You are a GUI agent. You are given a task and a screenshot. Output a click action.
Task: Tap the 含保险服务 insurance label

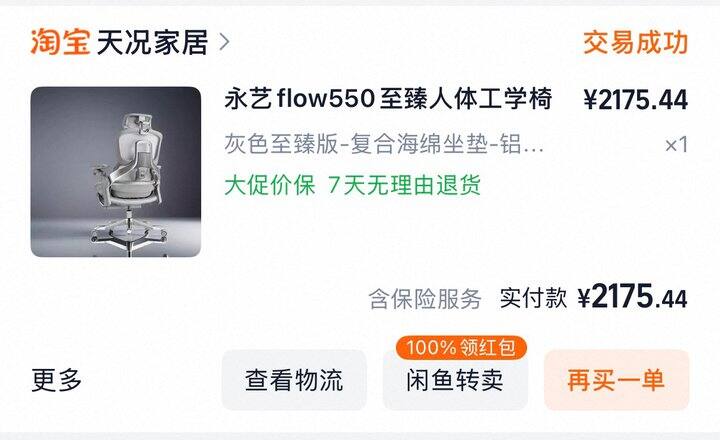point(425,299)
